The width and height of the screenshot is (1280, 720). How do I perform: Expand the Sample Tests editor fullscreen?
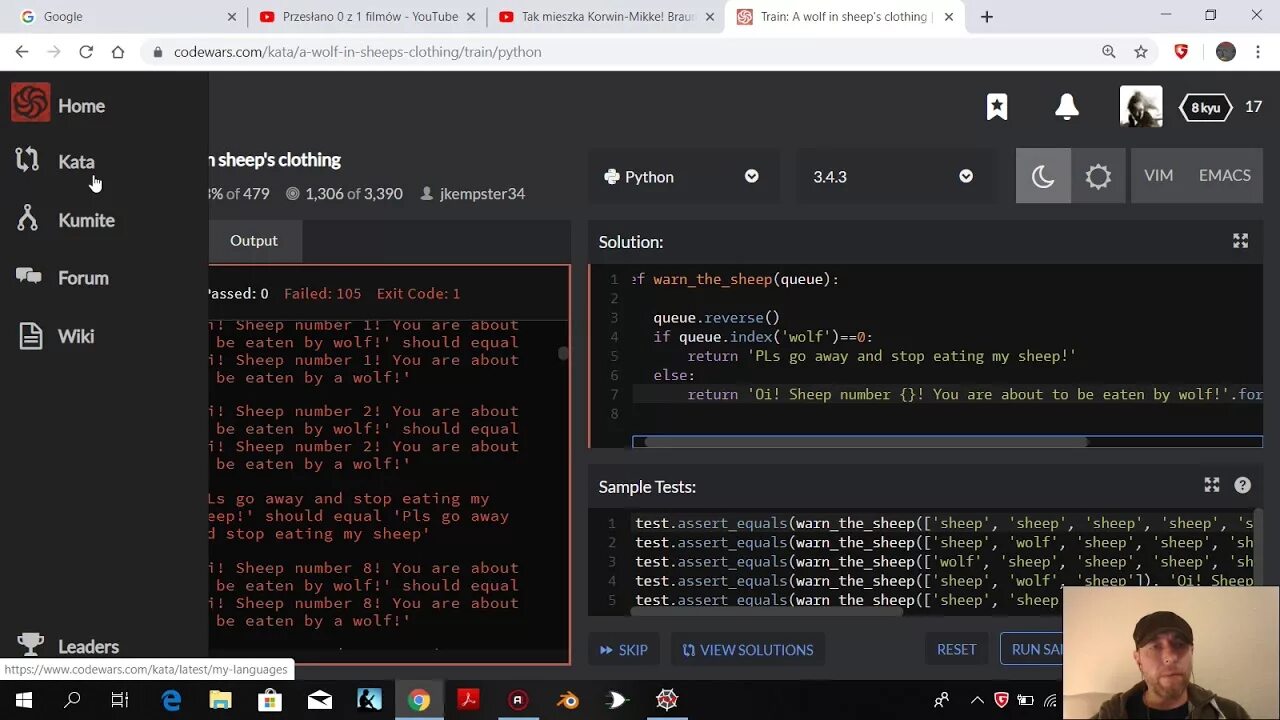click(x=1212, y=485)
